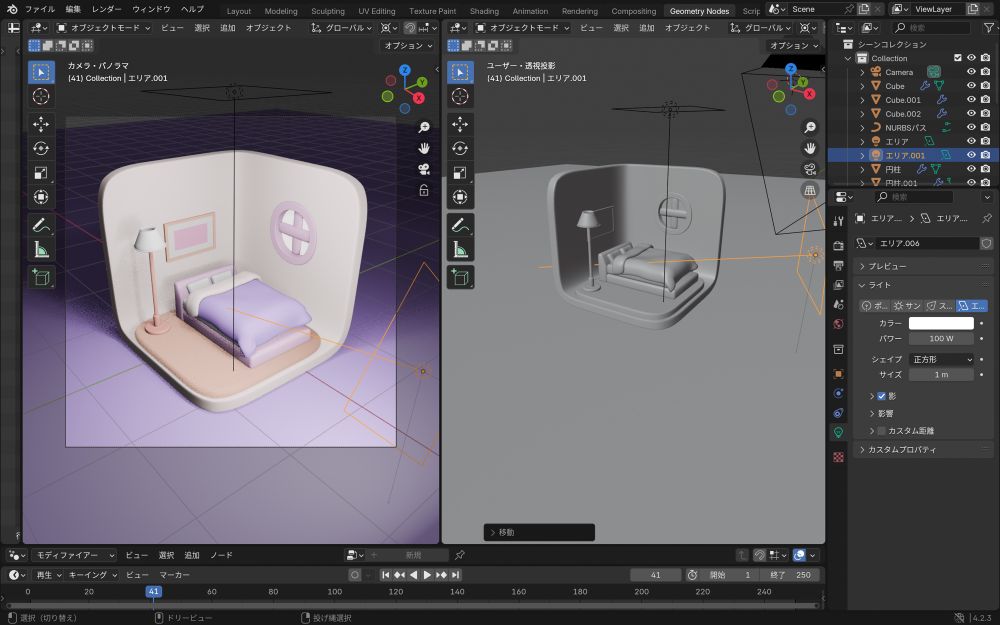Toggle the camera view icon in the left viewport

click(423, 169)
